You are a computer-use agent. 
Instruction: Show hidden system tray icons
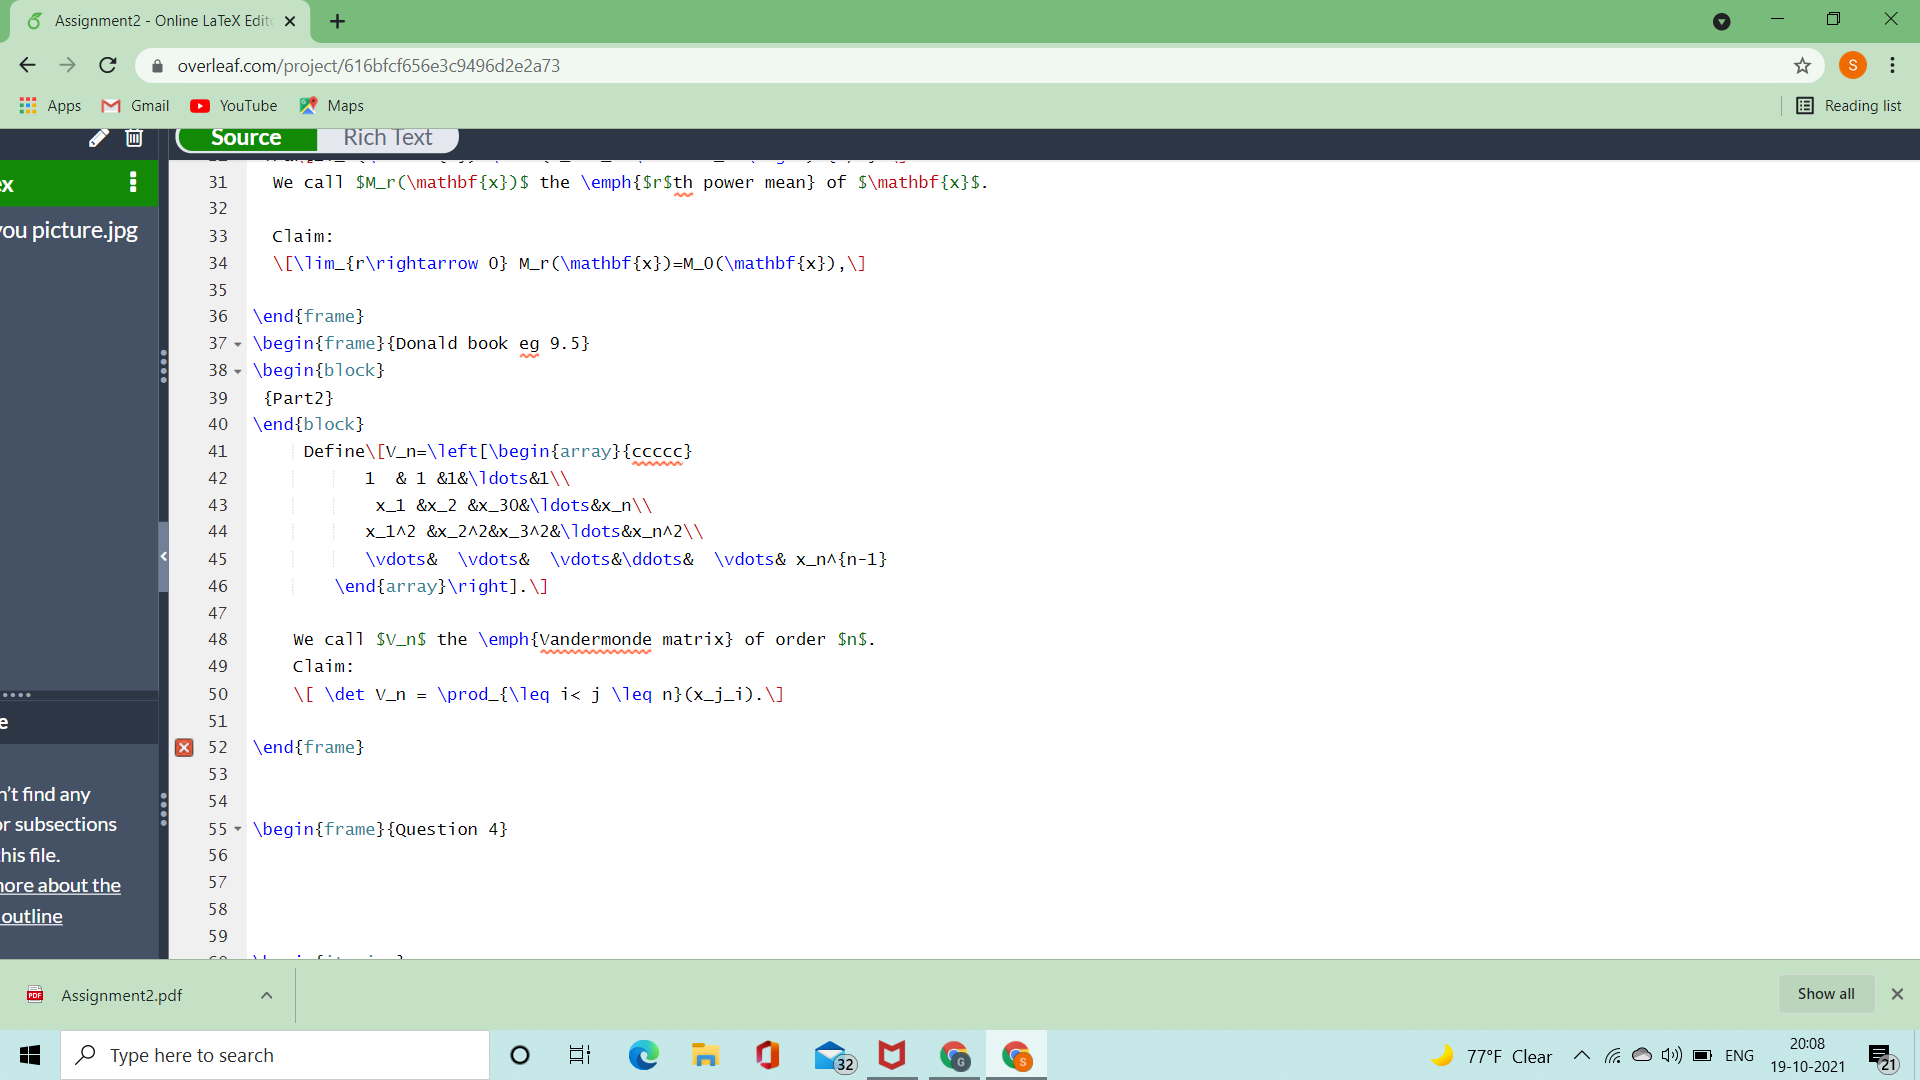coord(1581,1055)
